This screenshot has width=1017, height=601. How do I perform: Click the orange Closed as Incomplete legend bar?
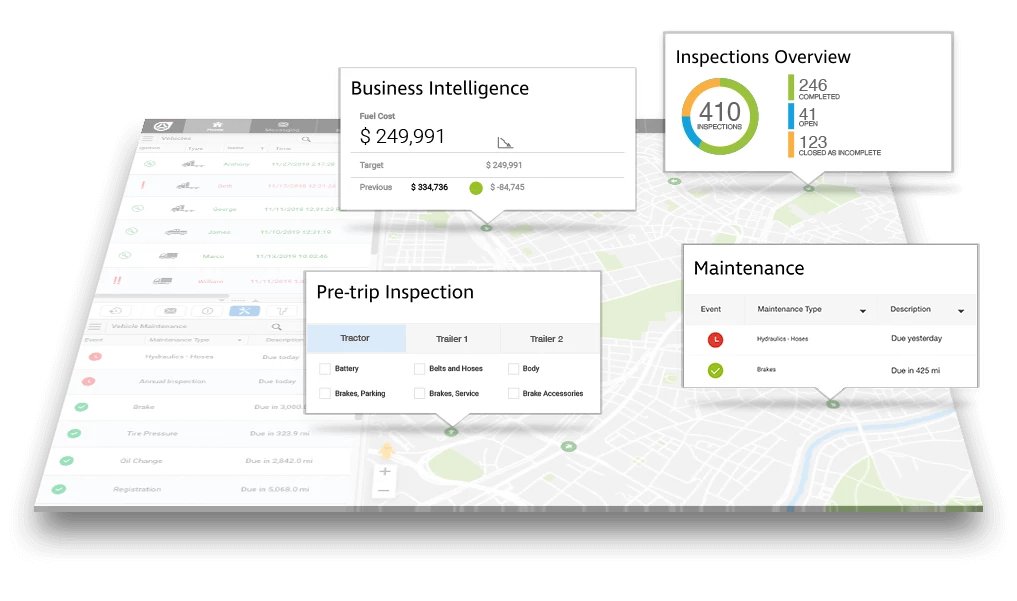[x=791, y=145]
